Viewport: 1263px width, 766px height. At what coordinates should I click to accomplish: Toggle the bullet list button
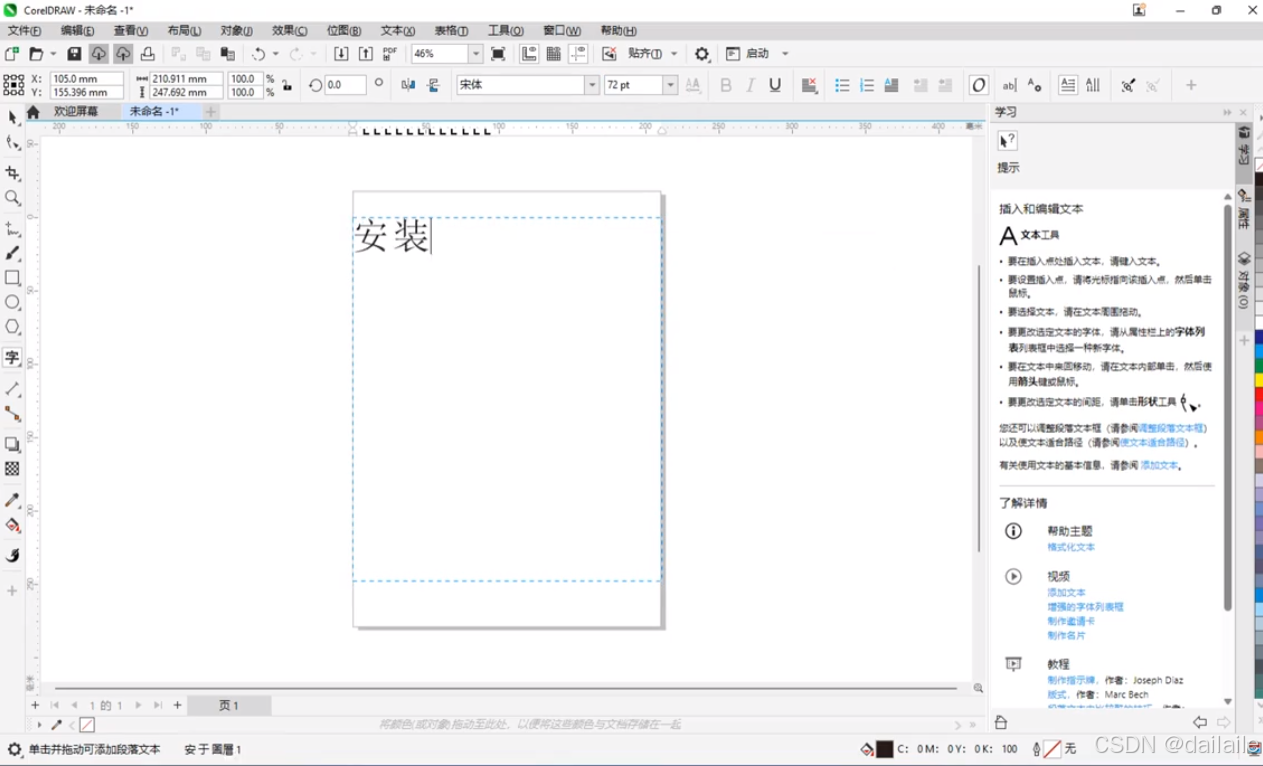pos(842,85)
